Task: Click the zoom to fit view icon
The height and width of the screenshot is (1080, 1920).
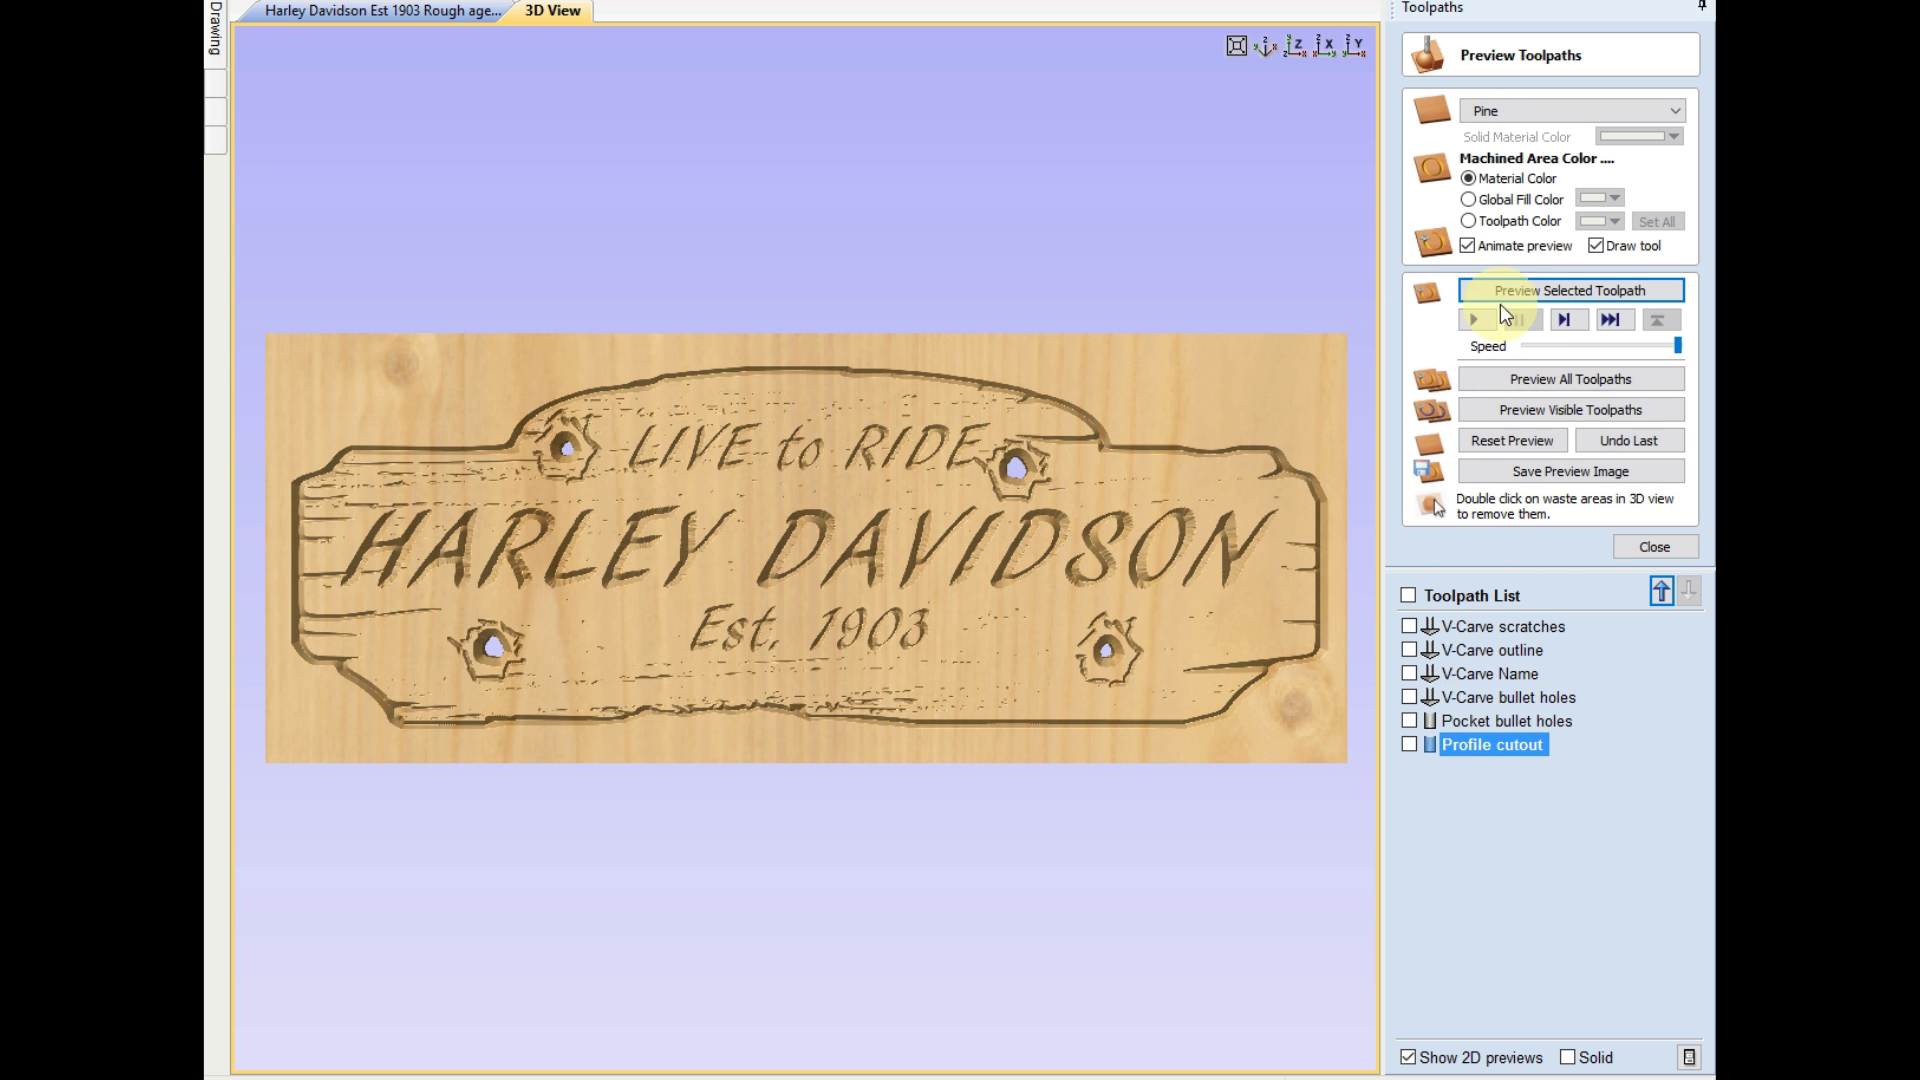Action: pos(1237,46)
